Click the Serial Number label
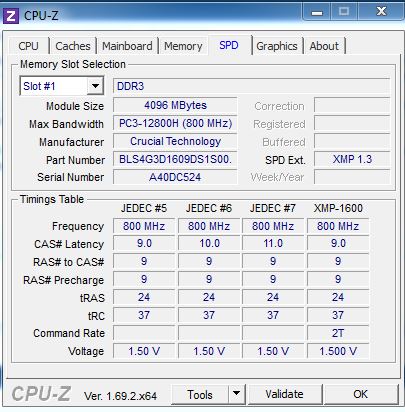 pos(71,177)
